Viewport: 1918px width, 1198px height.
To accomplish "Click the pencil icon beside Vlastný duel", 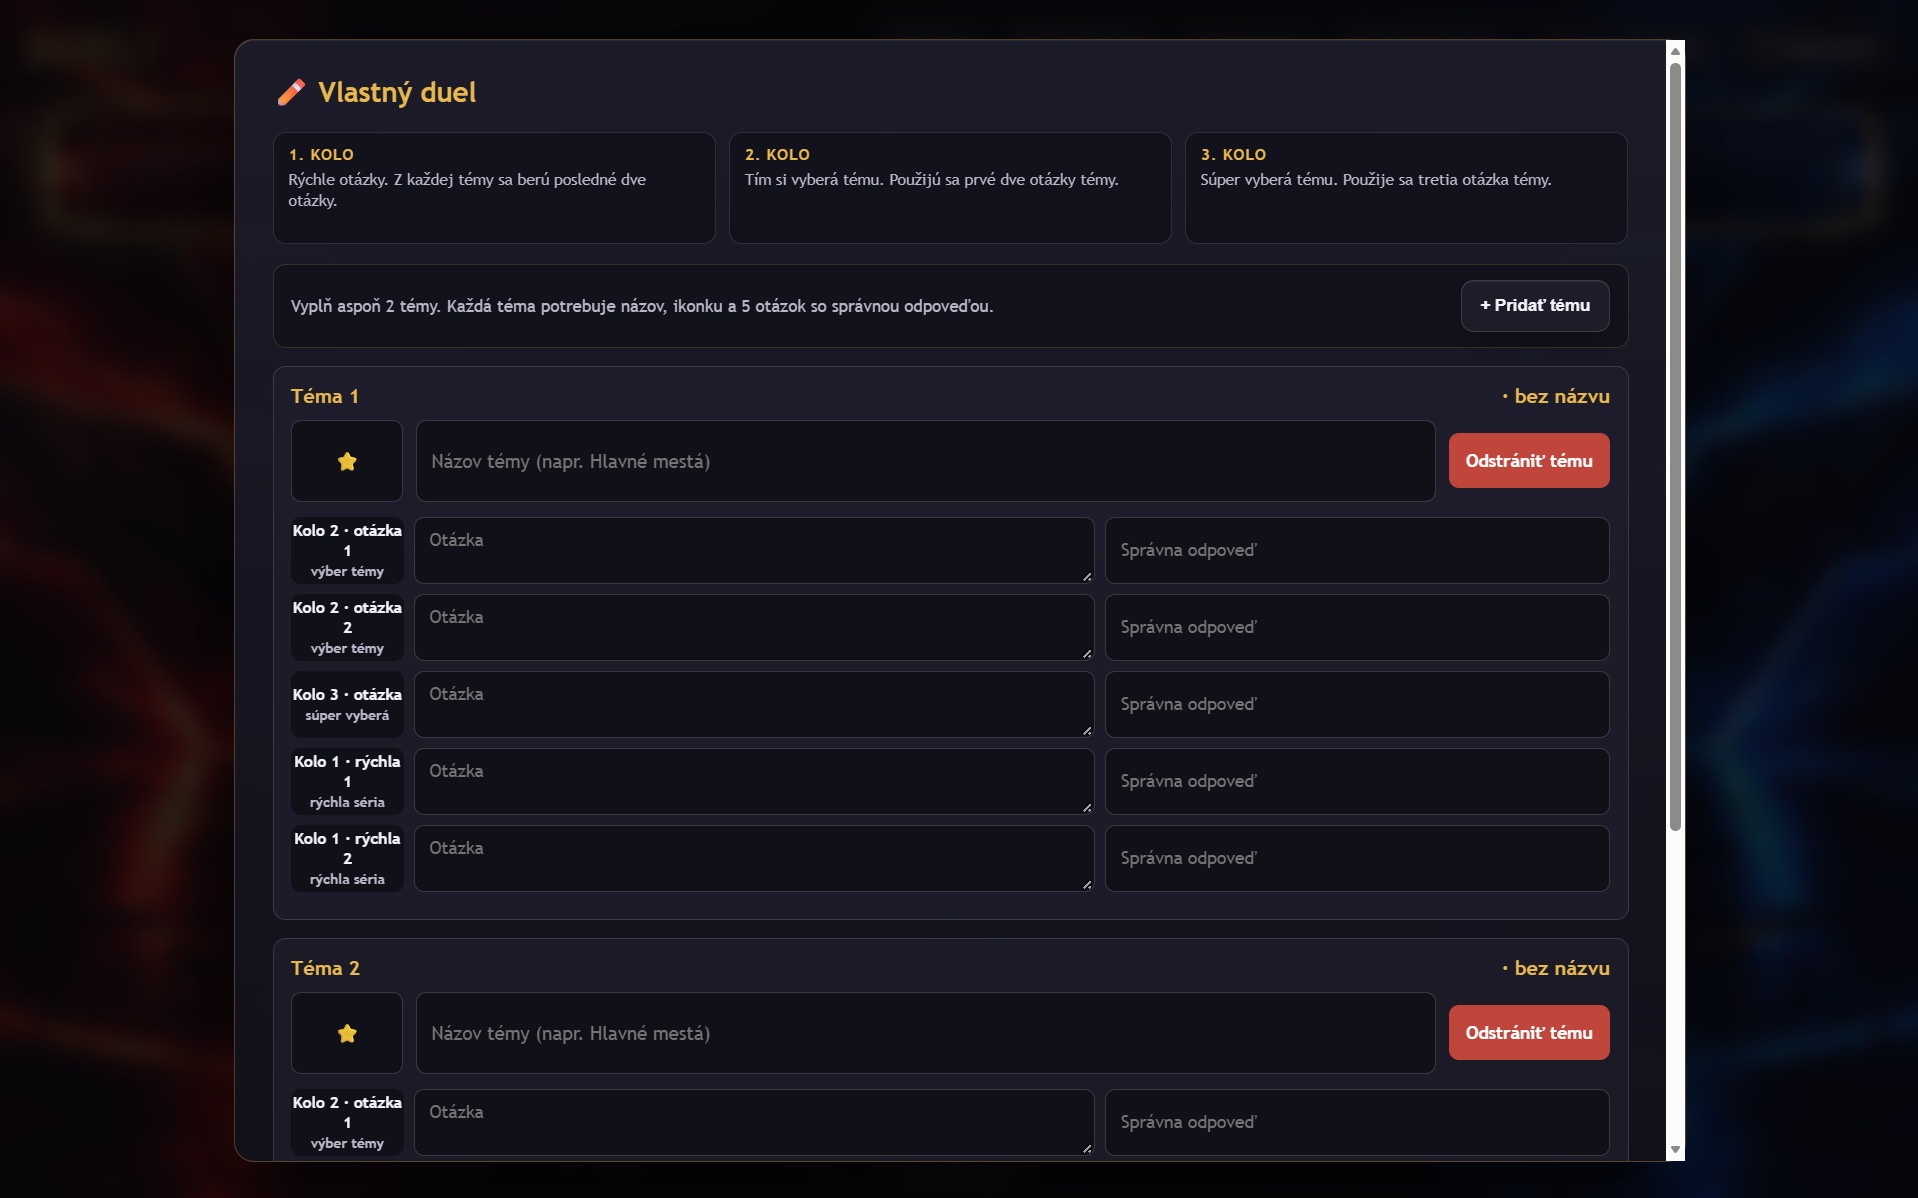I will point(291,92).
